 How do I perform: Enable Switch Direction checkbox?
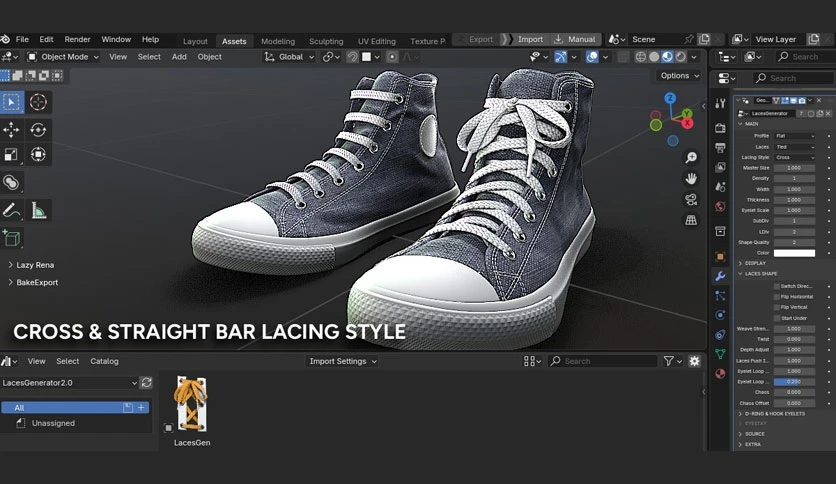pyautogui.click(x=776, y=286)
